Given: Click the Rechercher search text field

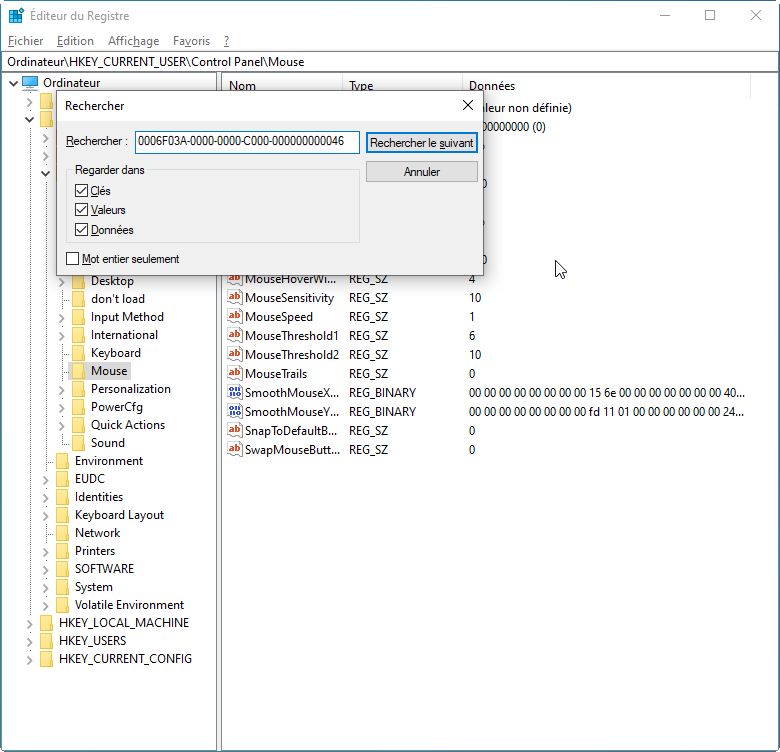Looking at the screenshot, I should tap(246, 142).
